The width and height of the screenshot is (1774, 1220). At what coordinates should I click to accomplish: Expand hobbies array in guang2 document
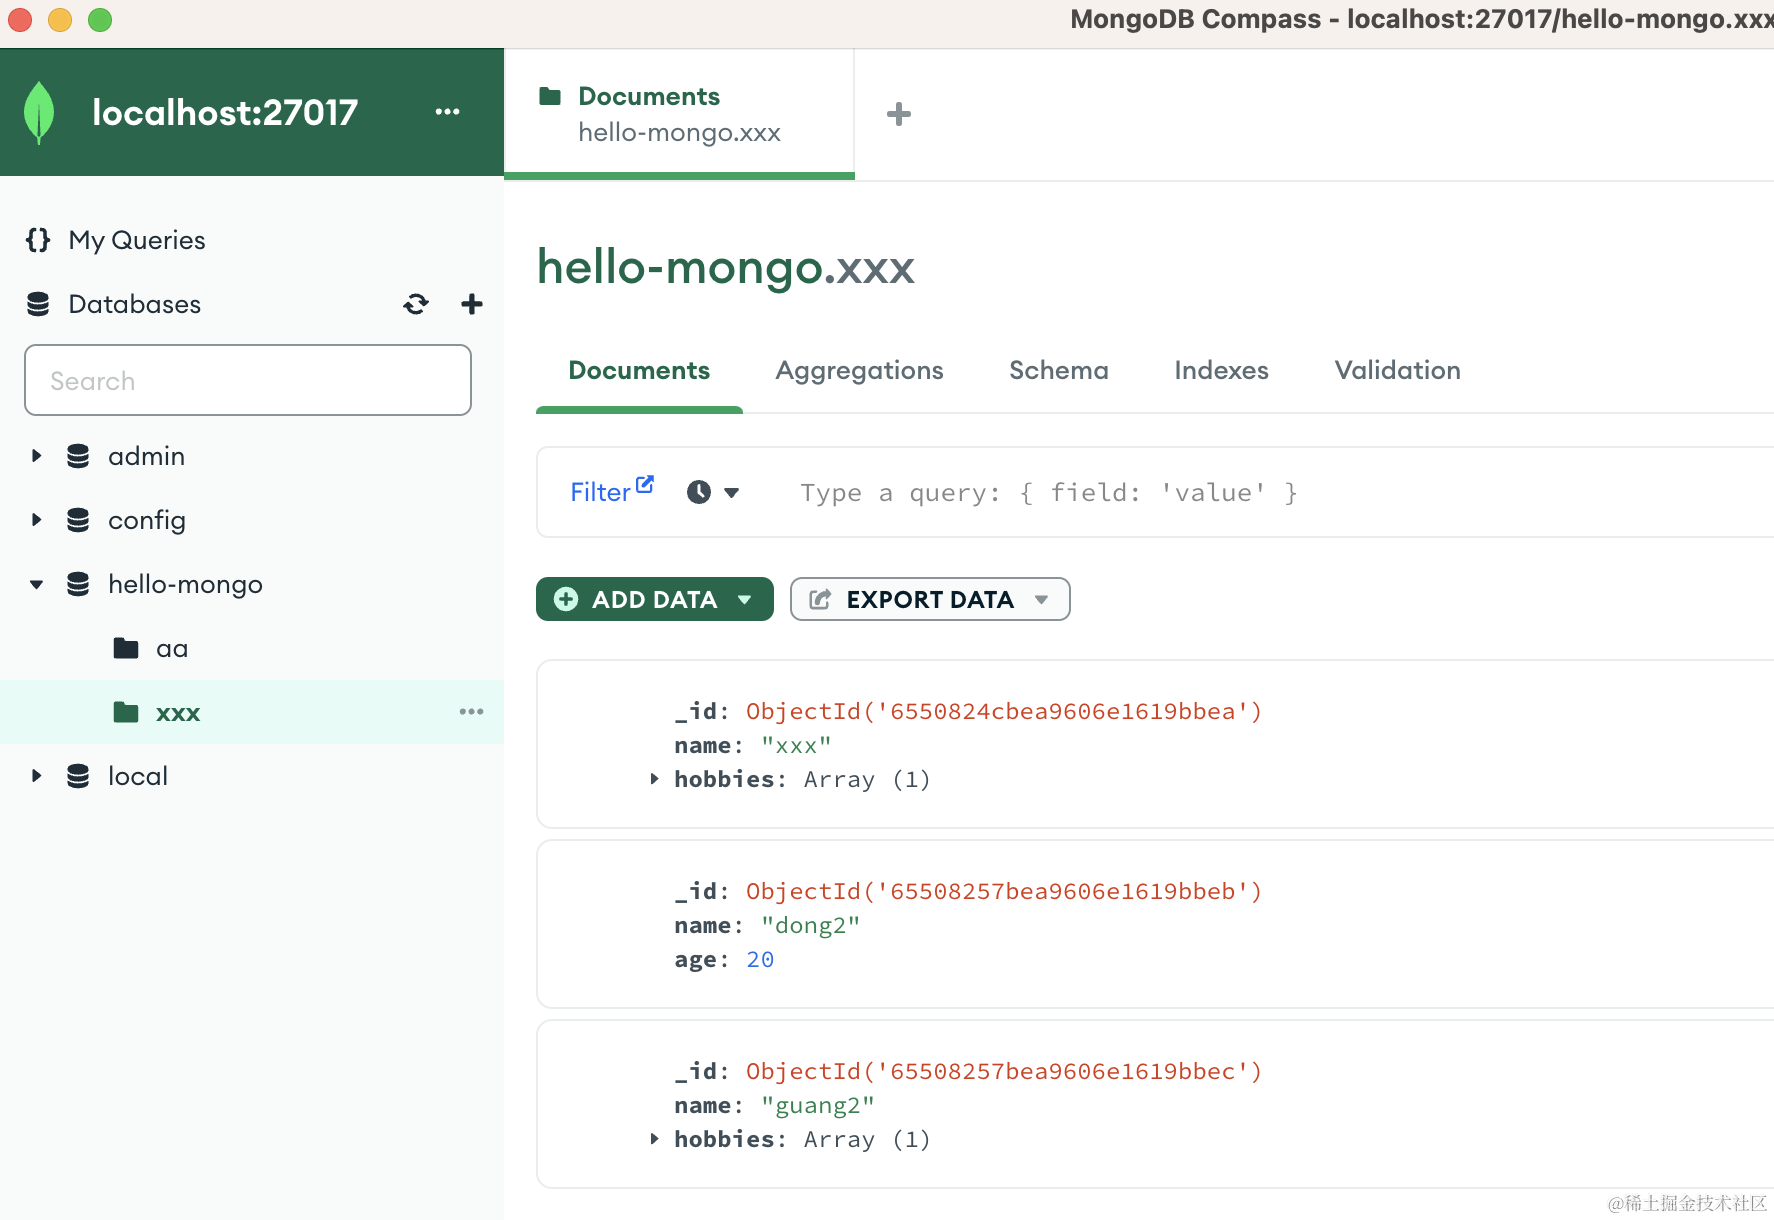coord(654,1139)
